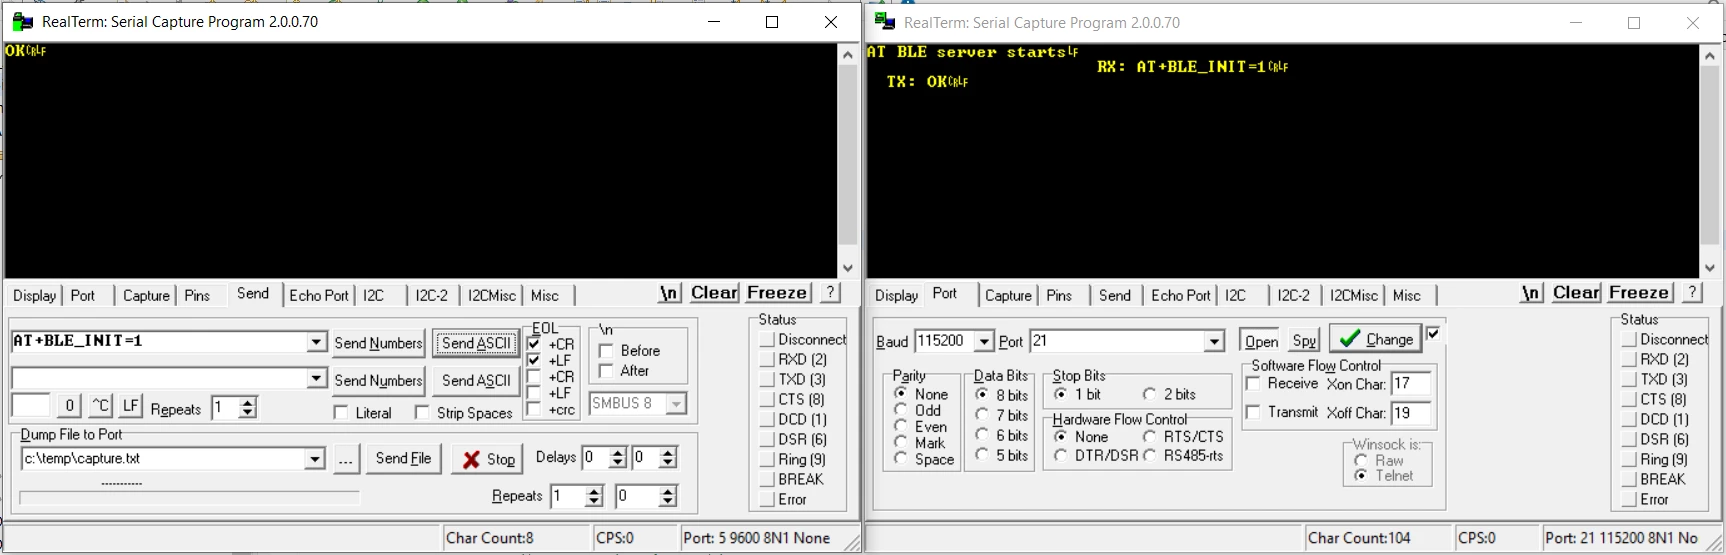Viewport: 1726px width, 555px height.
Task: Click top Send Numbers button
Action: click(378, 343)
